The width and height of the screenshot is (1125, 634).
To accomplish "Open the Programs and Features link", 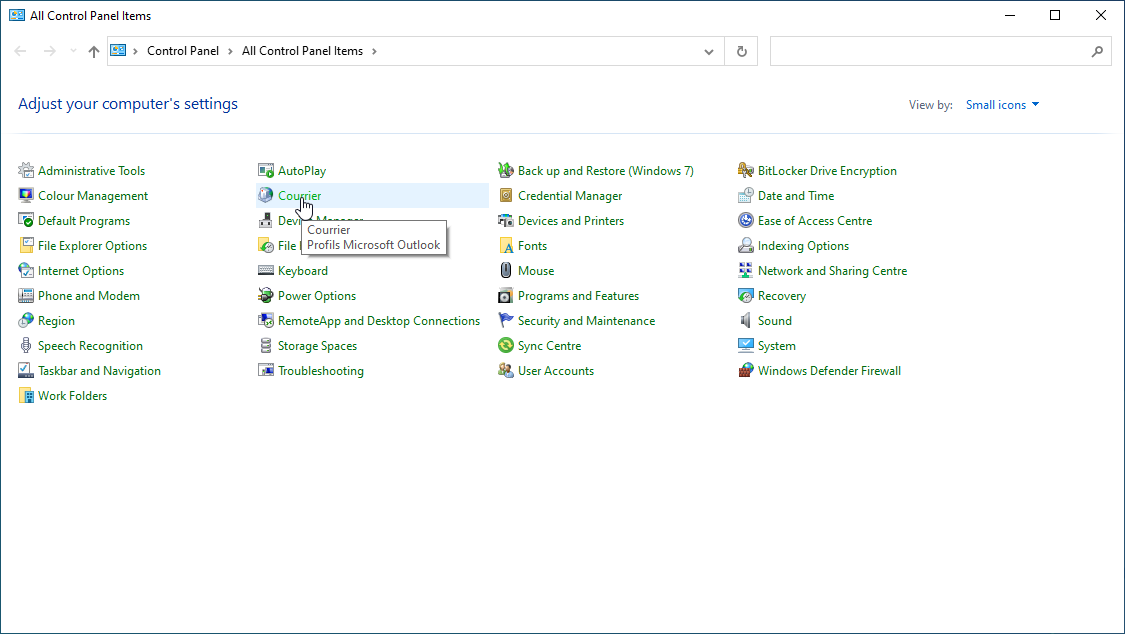I will (578, 296).
